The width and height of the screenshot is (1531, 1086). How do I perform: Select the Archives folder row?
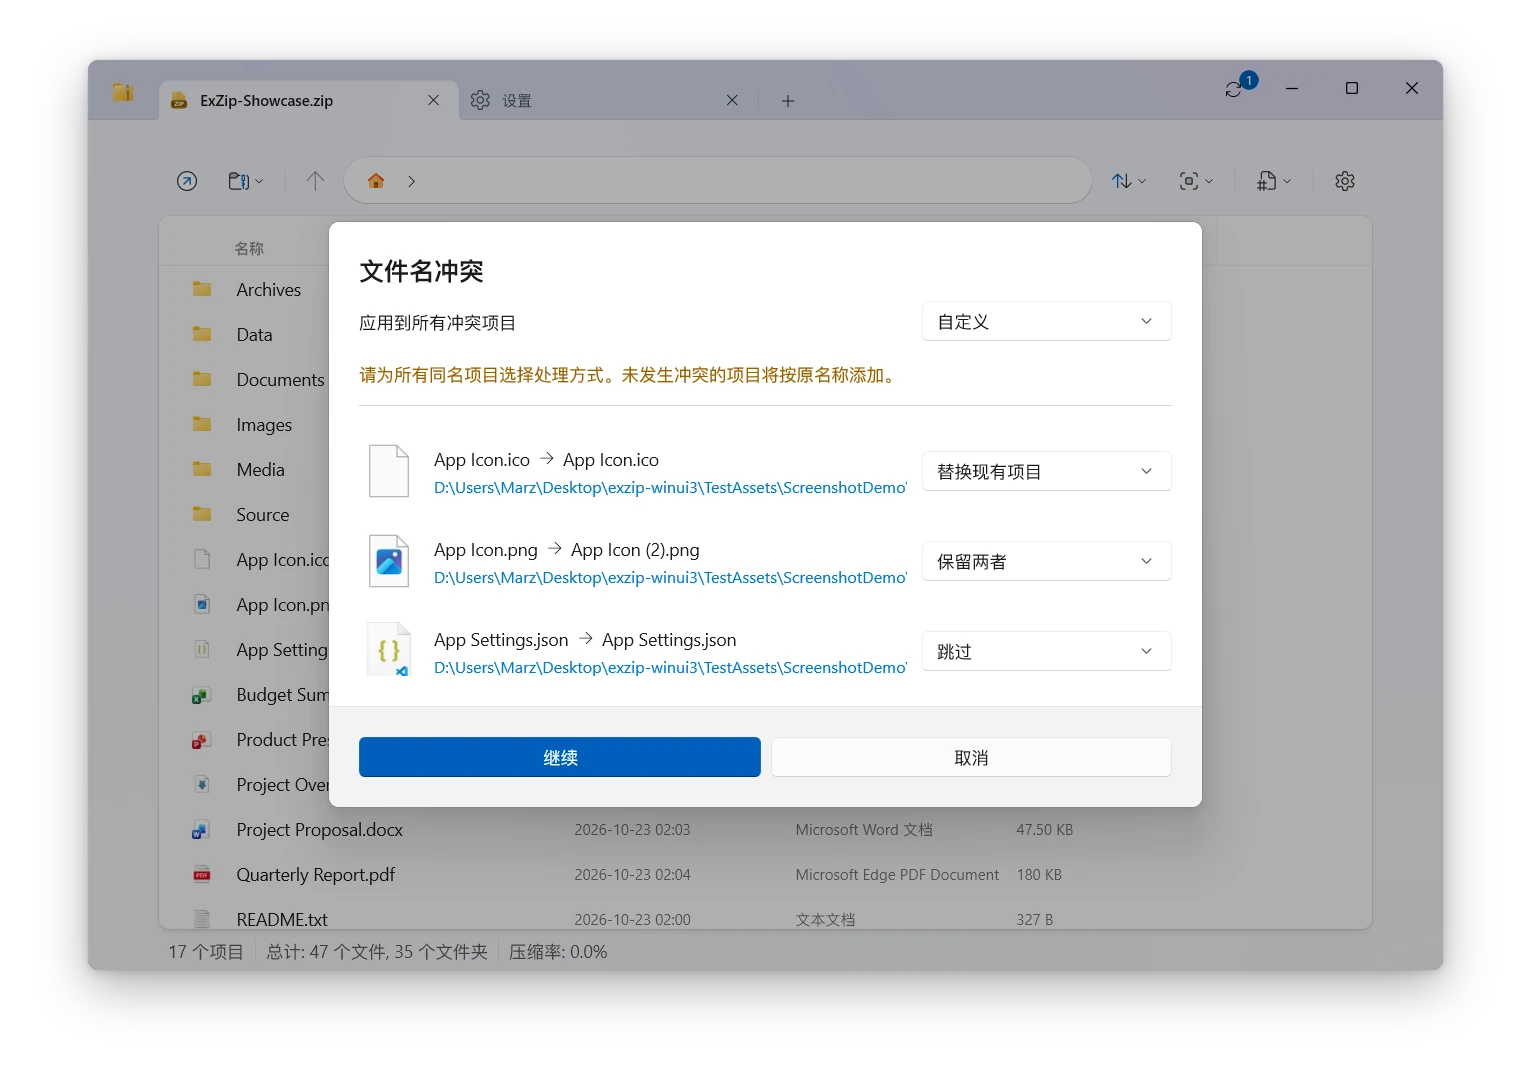pos(245,289)
